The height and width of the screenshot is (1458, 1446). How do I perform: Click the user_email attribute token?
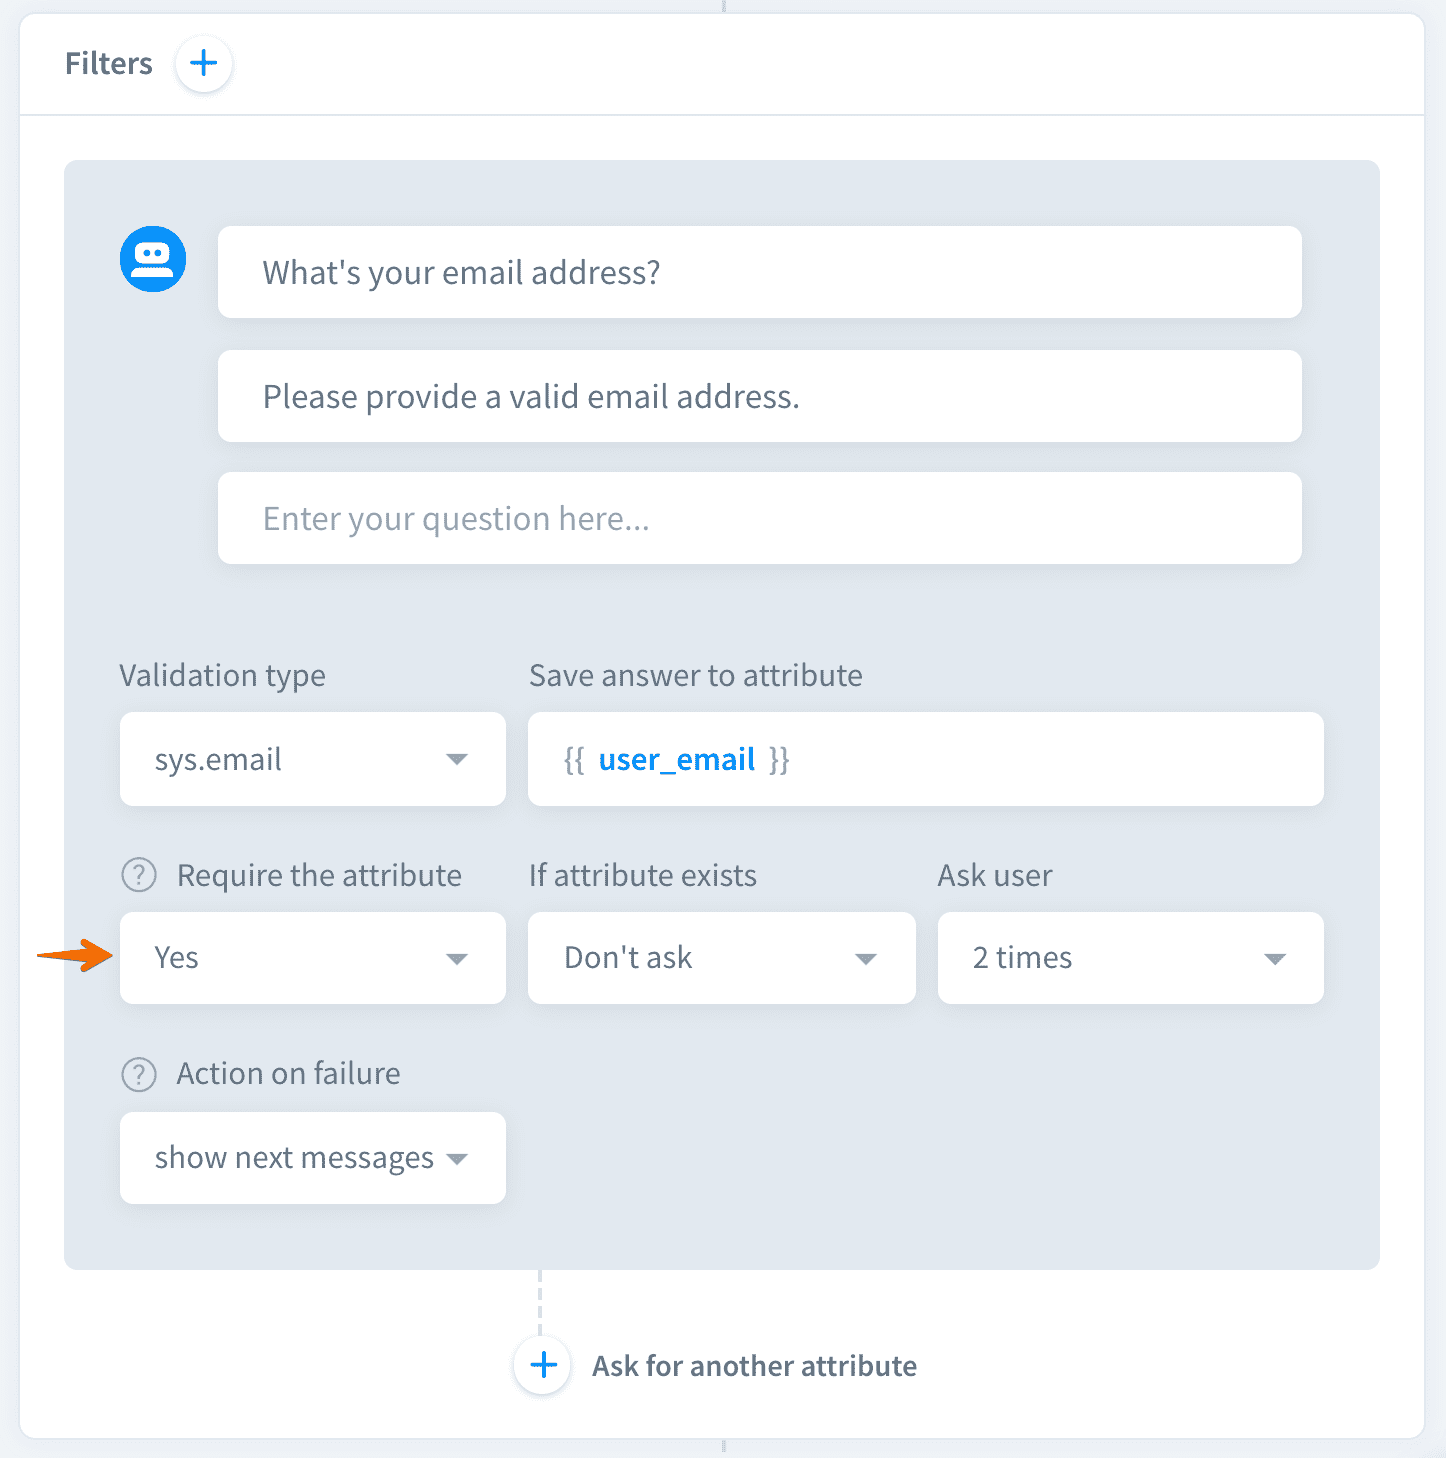click(676, 760)
